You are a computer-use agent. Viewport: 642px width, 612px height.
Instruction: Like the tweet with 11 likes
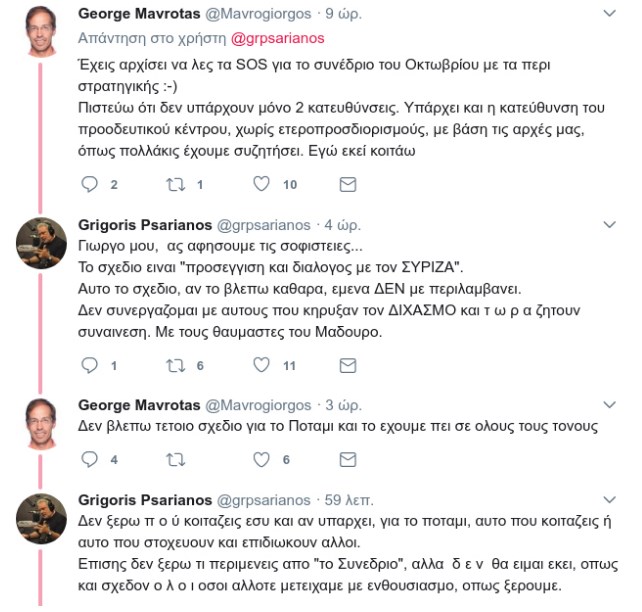click(x=261, y=365)
